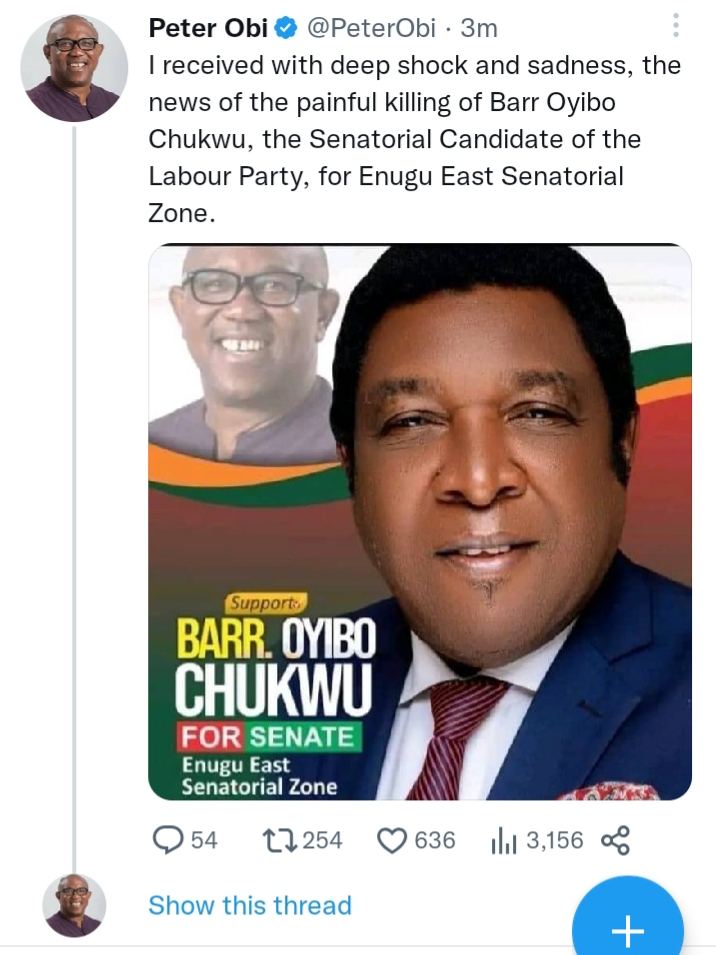Click the Show this thread link

(250, 905)
